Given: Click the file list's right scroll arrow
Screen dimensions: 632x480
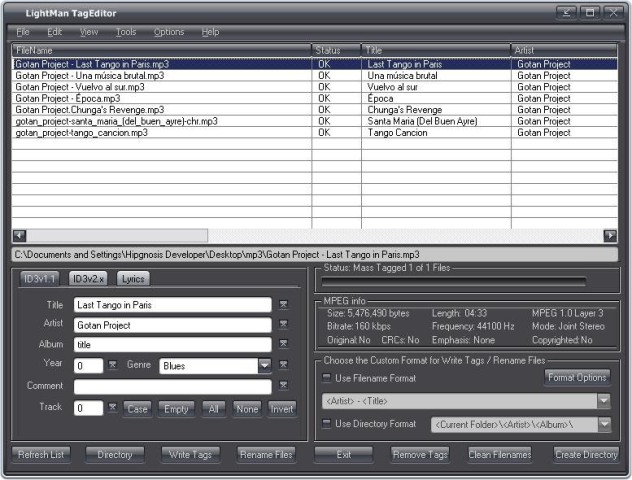Looking at the screenshot, I should (610, 235).
